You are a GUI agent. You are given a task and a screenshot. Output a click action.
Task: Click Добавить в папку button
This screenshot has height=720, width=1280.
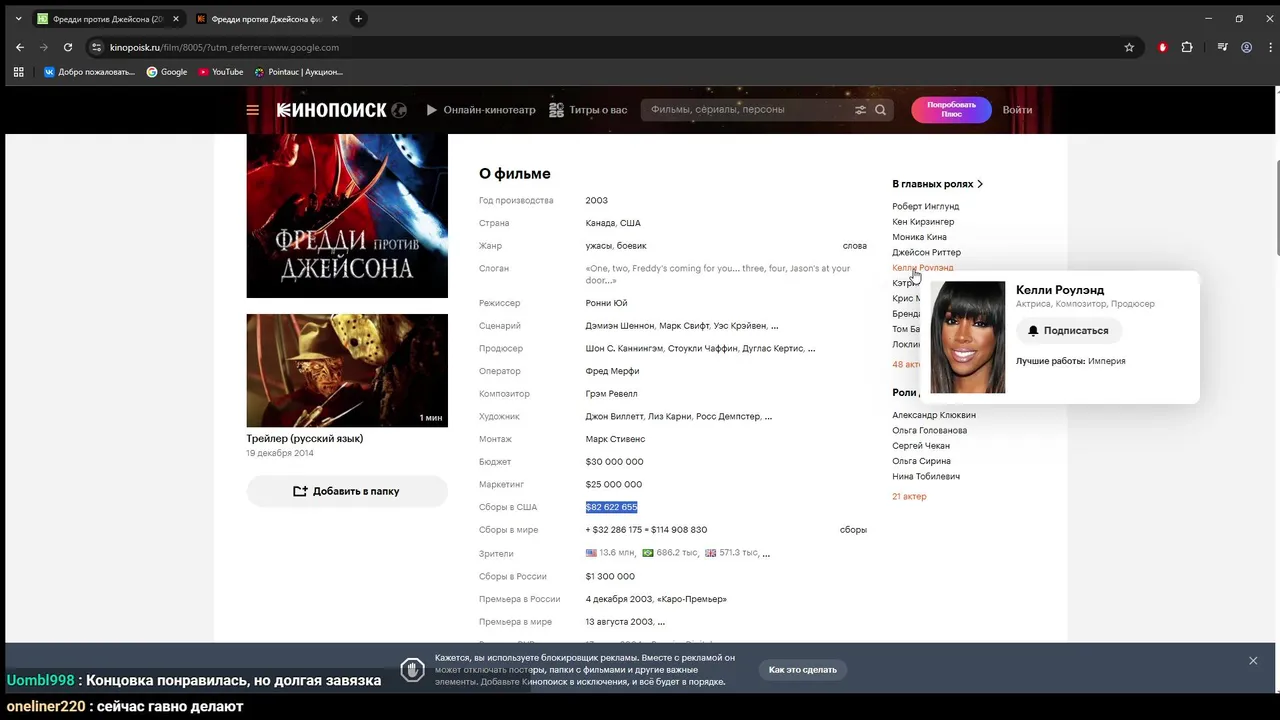point(347,491)
